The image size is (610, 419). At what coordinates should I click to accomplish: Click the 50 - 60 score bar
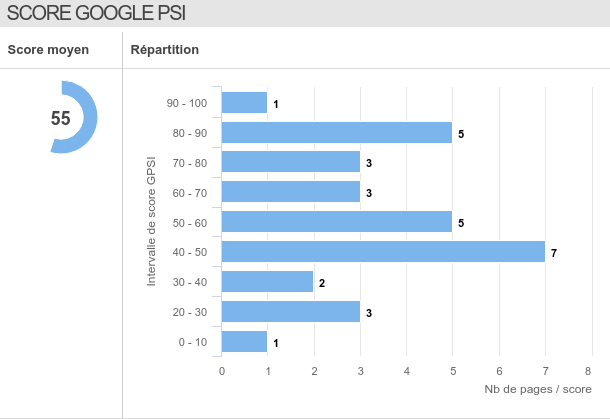(x=336, y=222)
